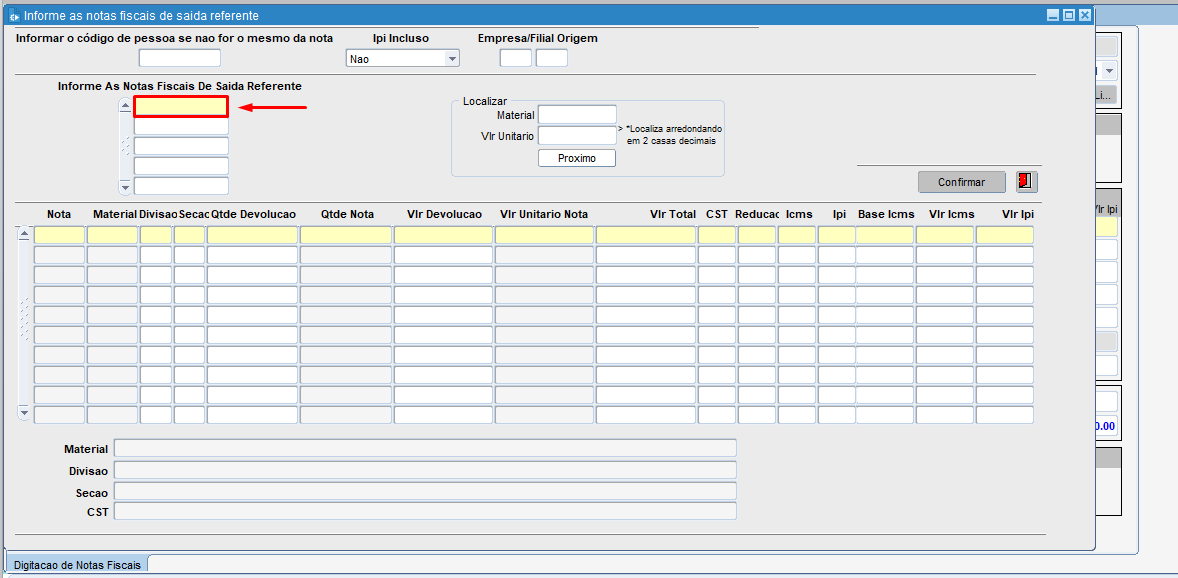
Task: Click the 'Empresa/Filial Origem' label
Action: click(x=538, y=38)
